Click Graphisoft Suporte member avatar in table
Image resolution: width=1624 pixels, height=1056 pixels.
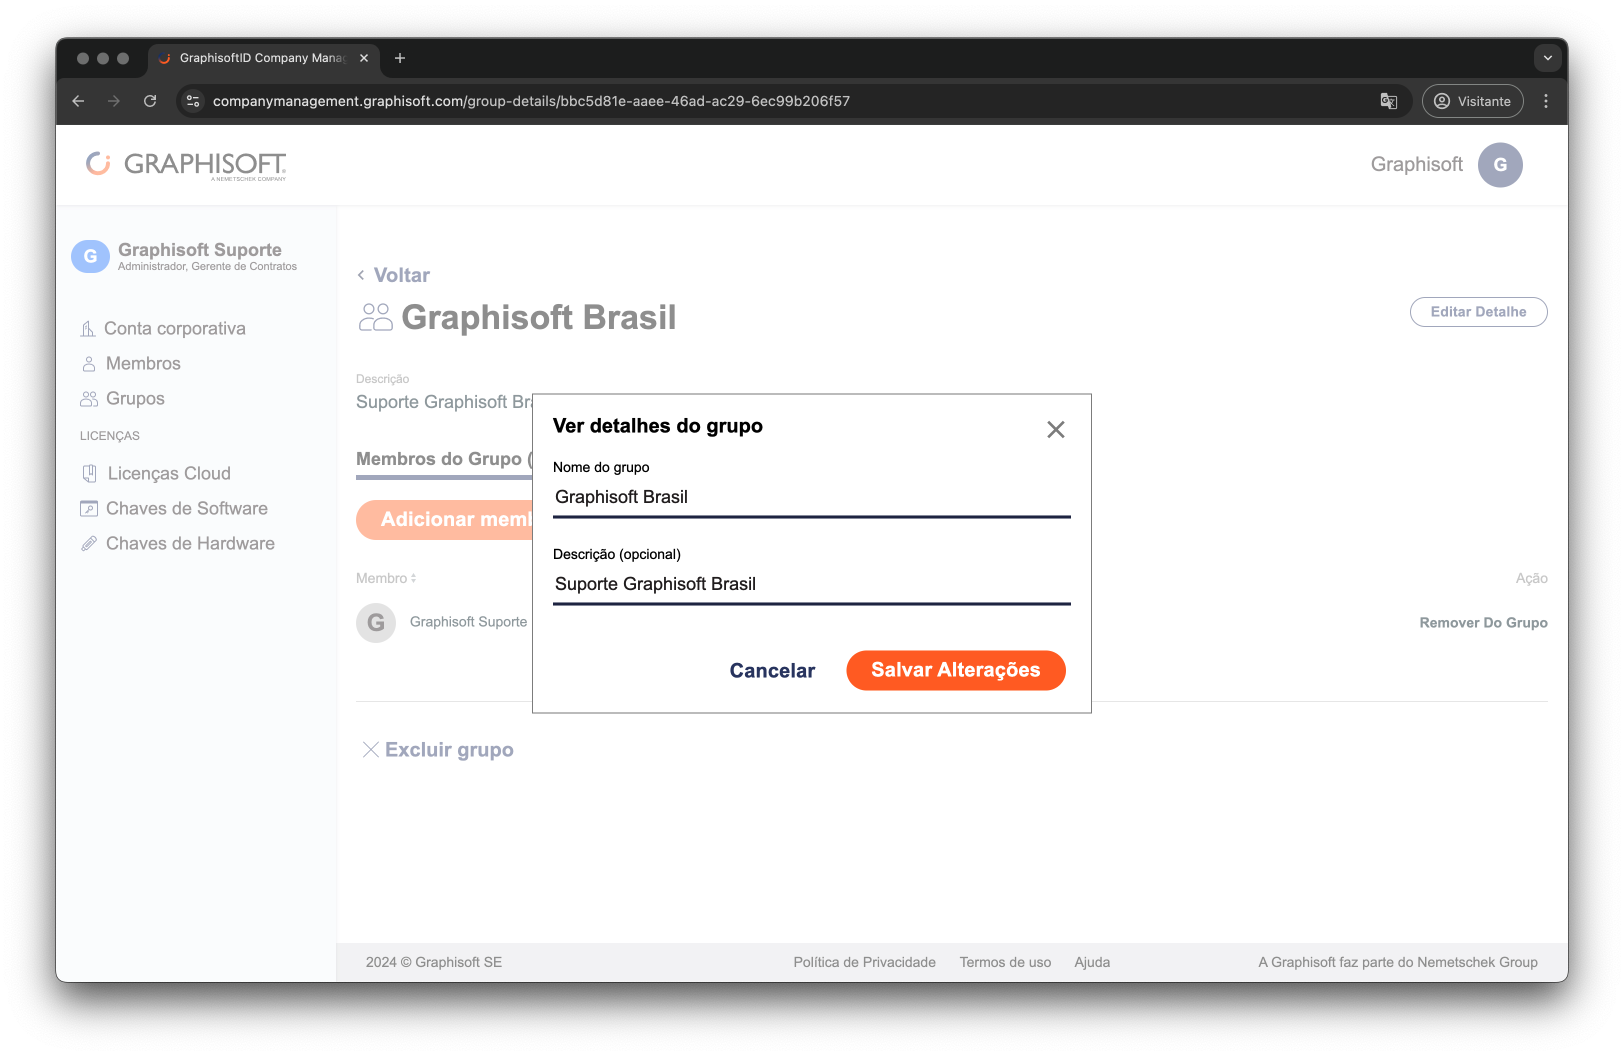(376, 623)
